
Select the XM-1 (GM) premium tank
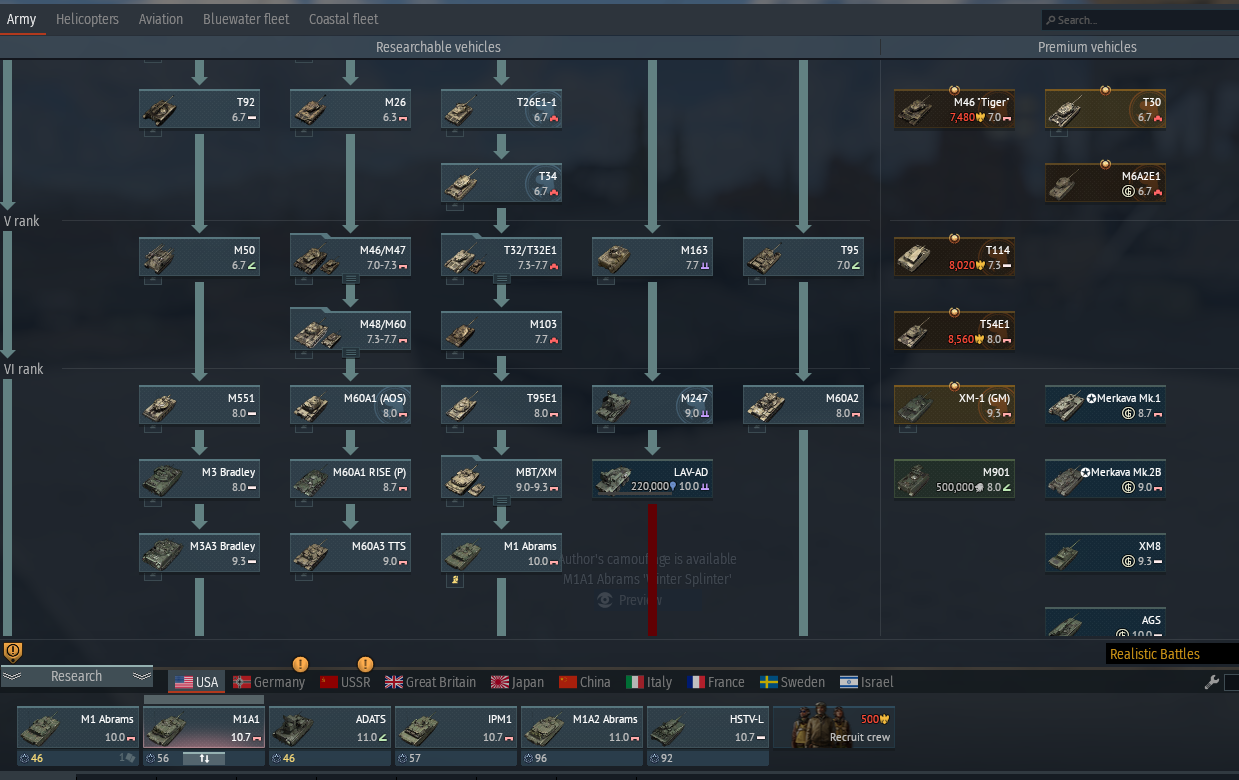pyautogui.click(x=954, y=405)
